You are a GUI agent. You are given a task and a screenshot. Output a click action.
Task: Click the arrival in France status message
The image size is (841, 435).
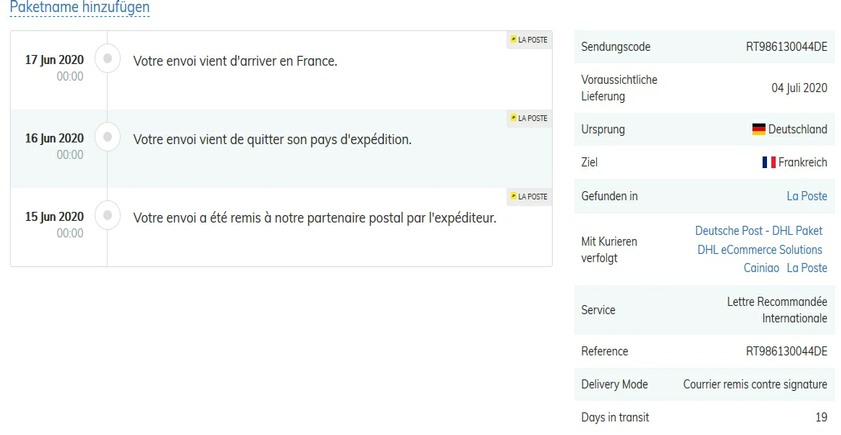pyautogui.click(x=235, y=61)
